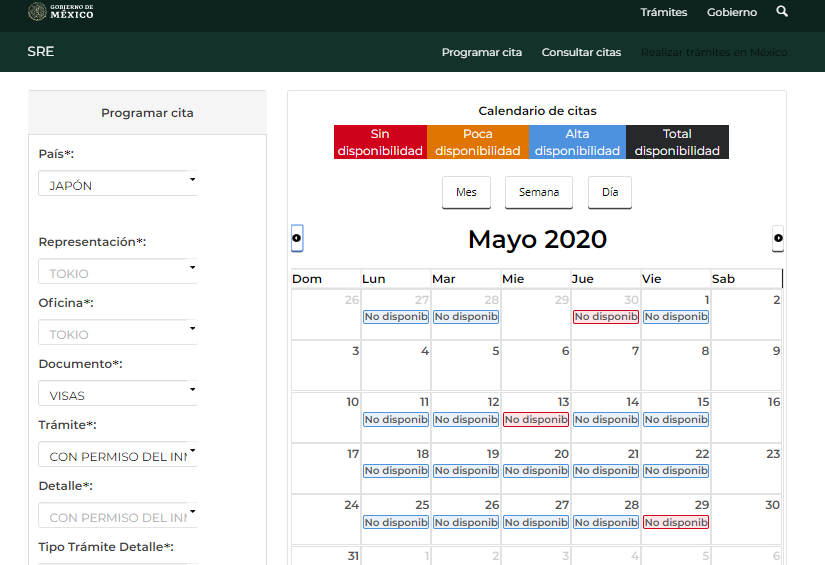Click No disponible event on May 18
Screen dimensions: 825x565
point(396,471)
